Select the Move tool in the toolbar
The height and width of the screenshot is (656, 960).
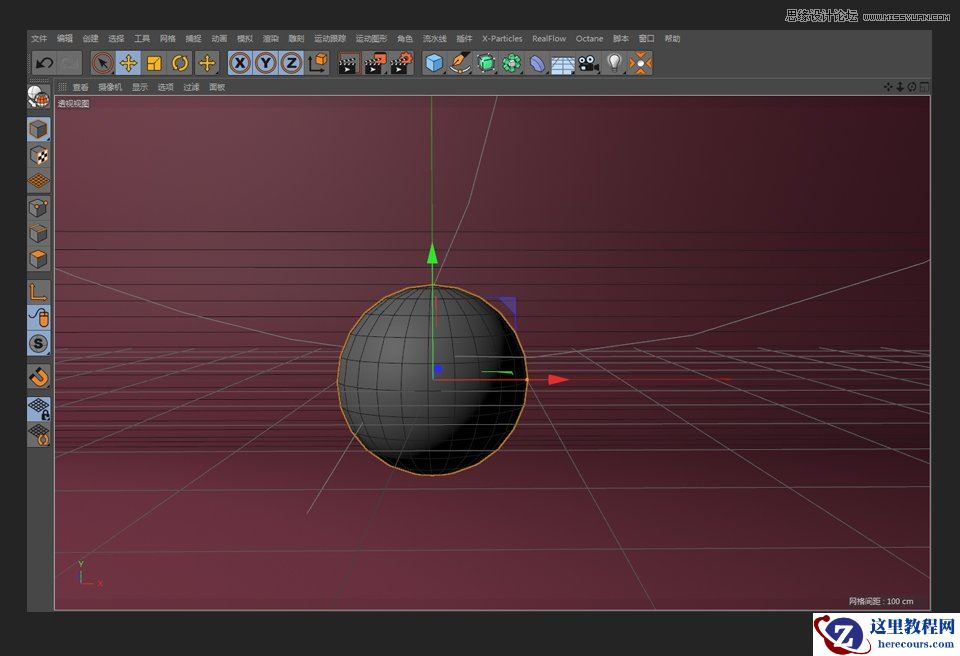[x=128, y=63]
